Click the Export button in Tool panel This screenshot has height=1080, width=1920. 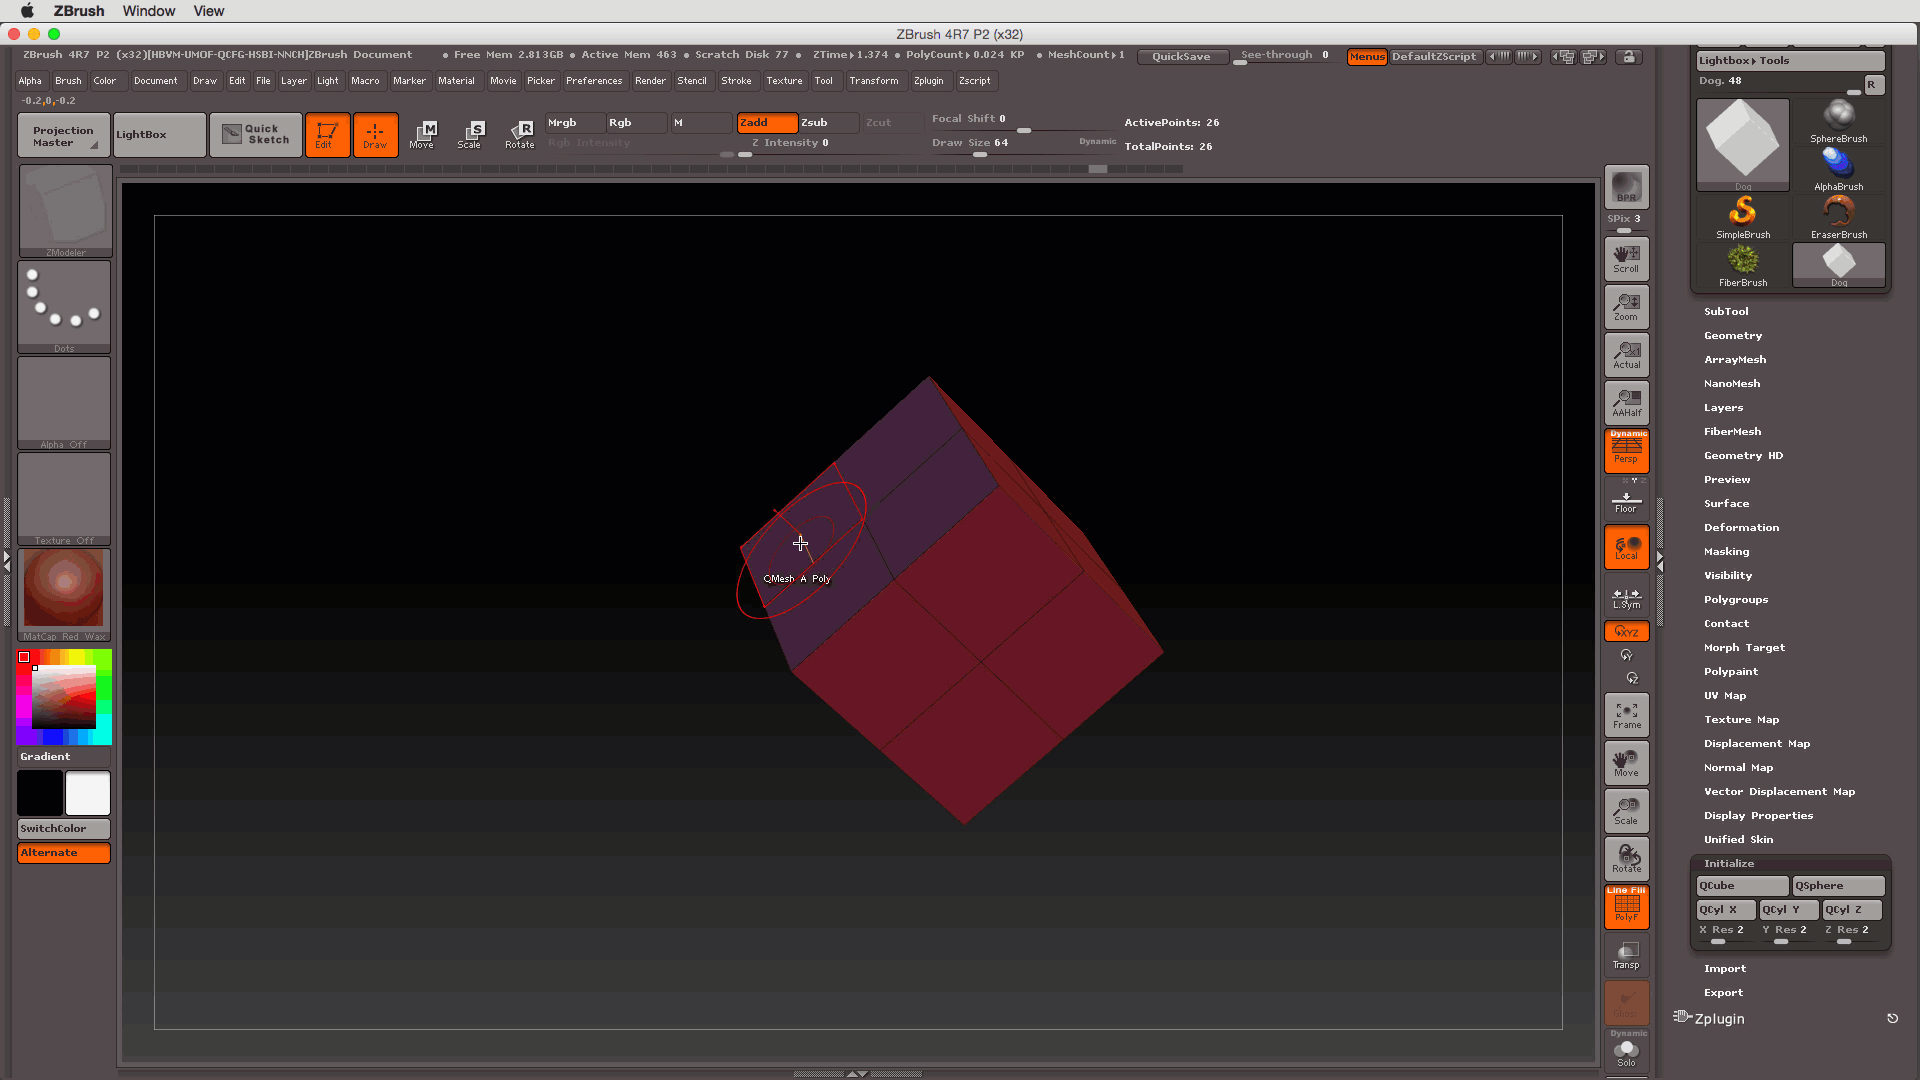(x=1724, y=992)
